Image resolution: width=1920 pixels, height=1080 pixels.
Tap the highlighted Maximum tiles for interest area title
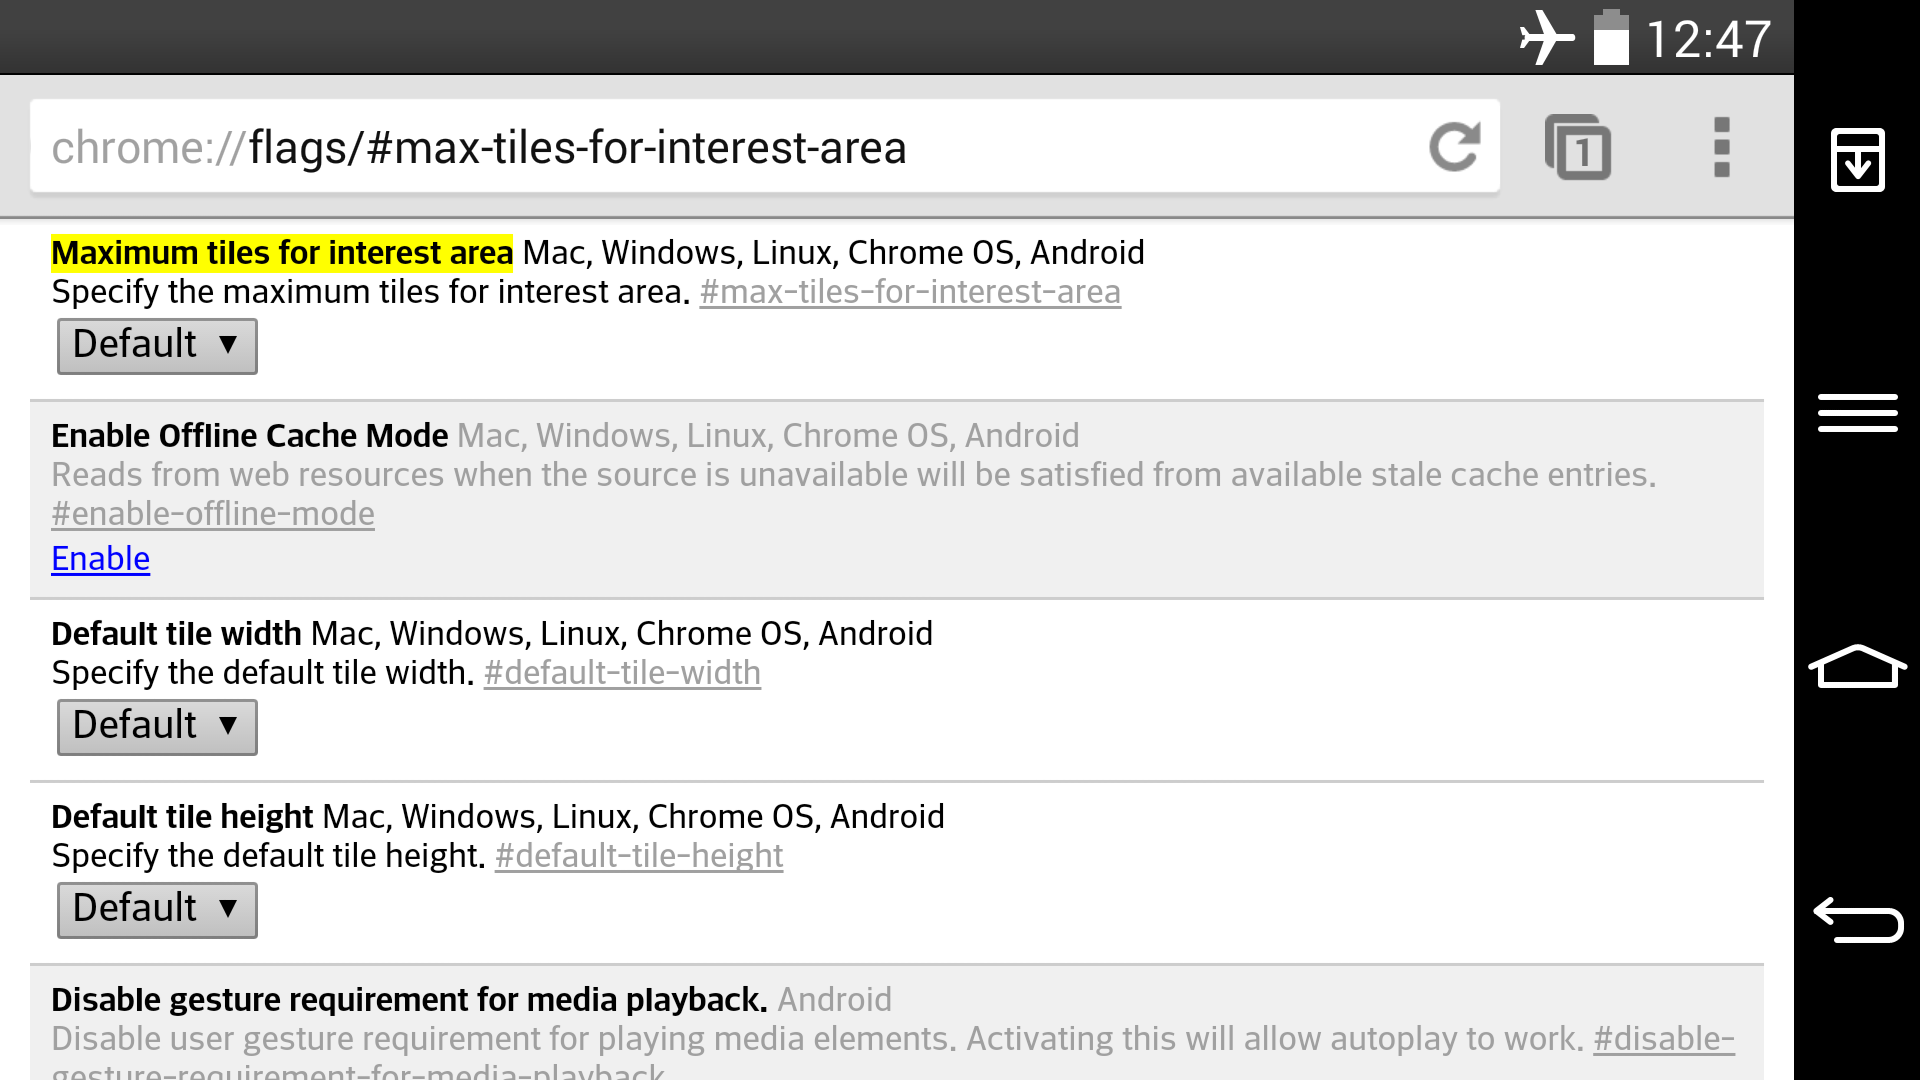(x=282, y=253)
